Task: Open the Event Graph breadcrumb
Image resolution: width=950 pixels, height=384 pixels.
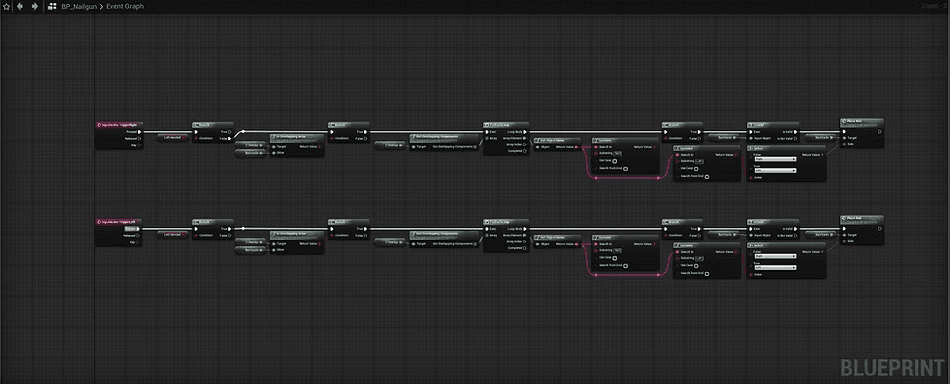Action: pos(125,6)
